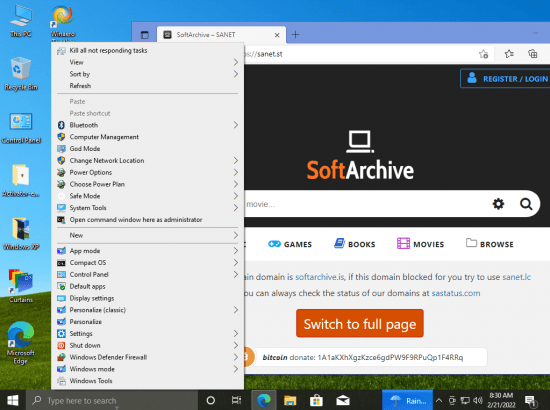Open the Windows Start button

click(x=13, y=400)
